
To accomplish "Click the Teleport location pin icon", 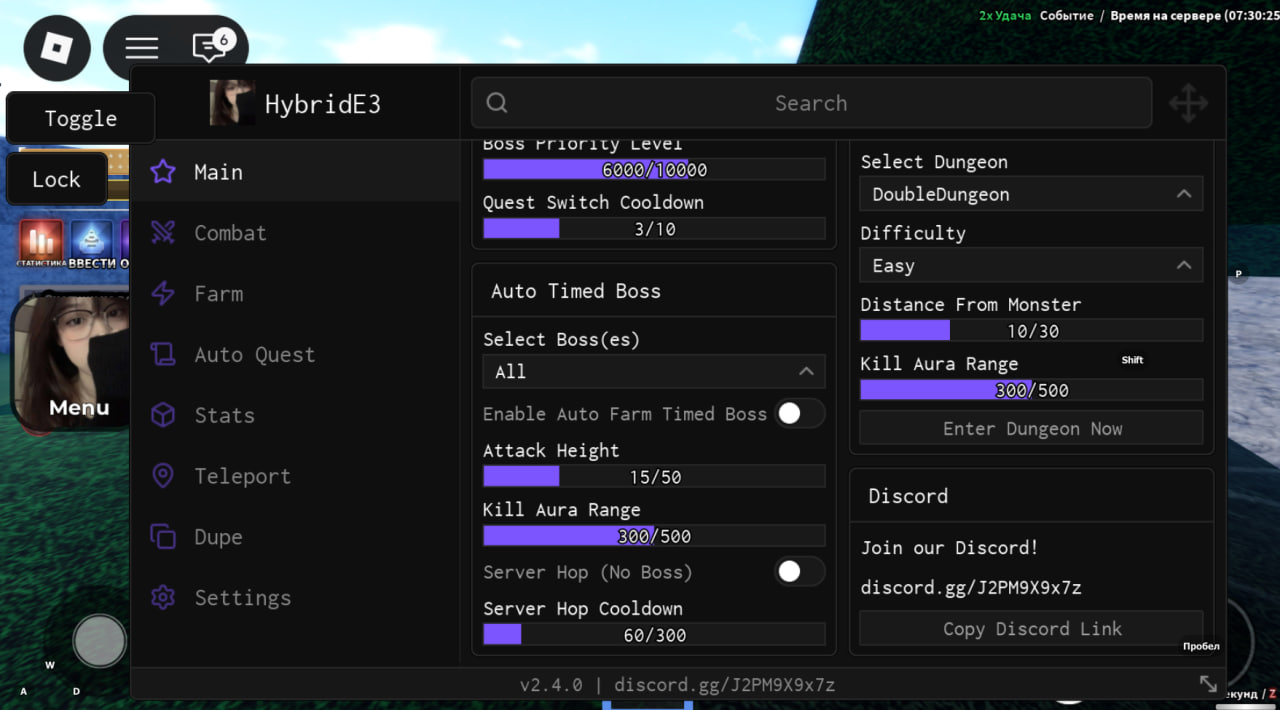I will tap(162, 476).
